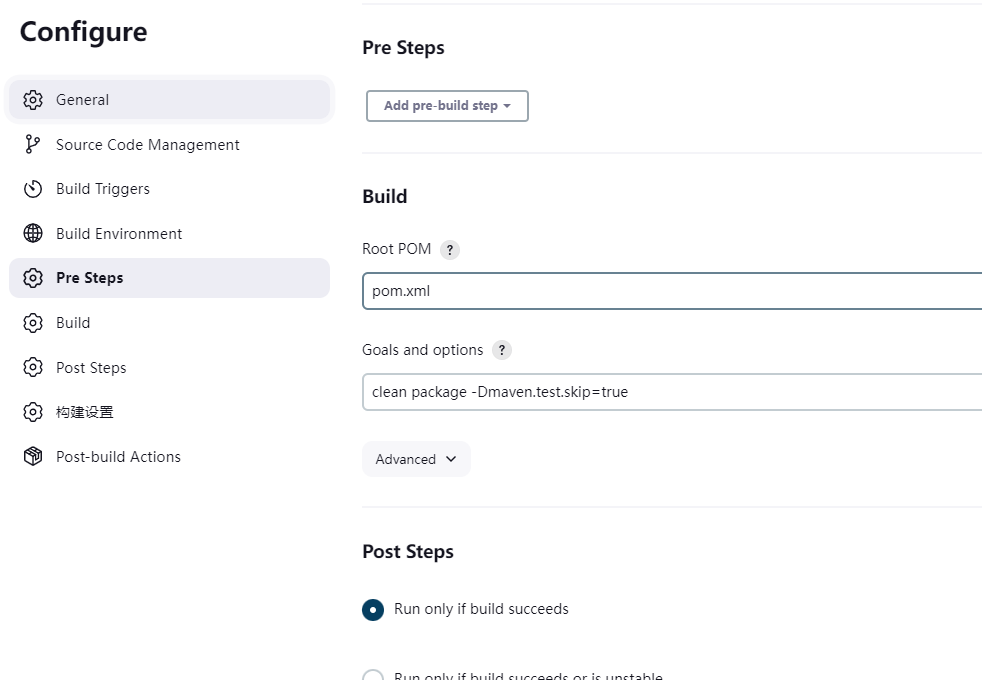
Task: Jump to the Build section in sidebar
Action: point(73,323)
